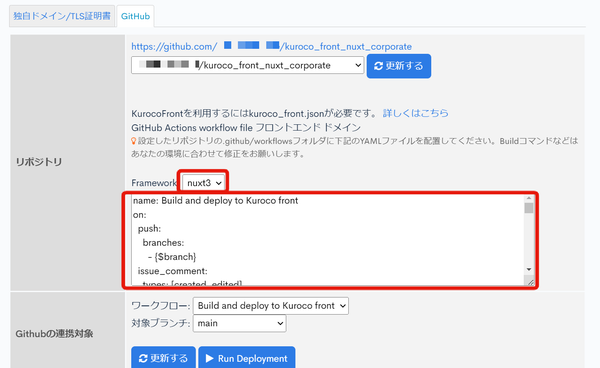The image size is (600, 368).
Task: Open the 詳しくはこちら link
Action: [x=416, y=113]
